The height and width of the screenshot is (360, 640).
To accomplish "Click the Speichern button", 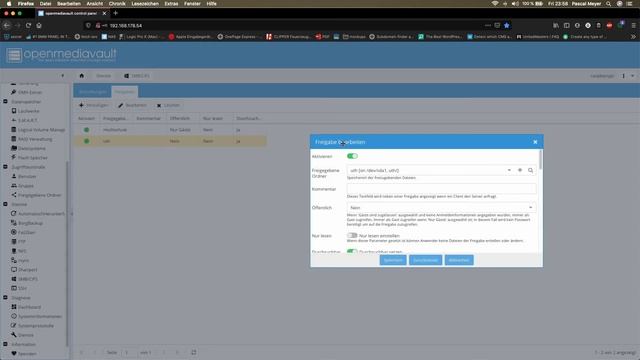I will (393, 260).
